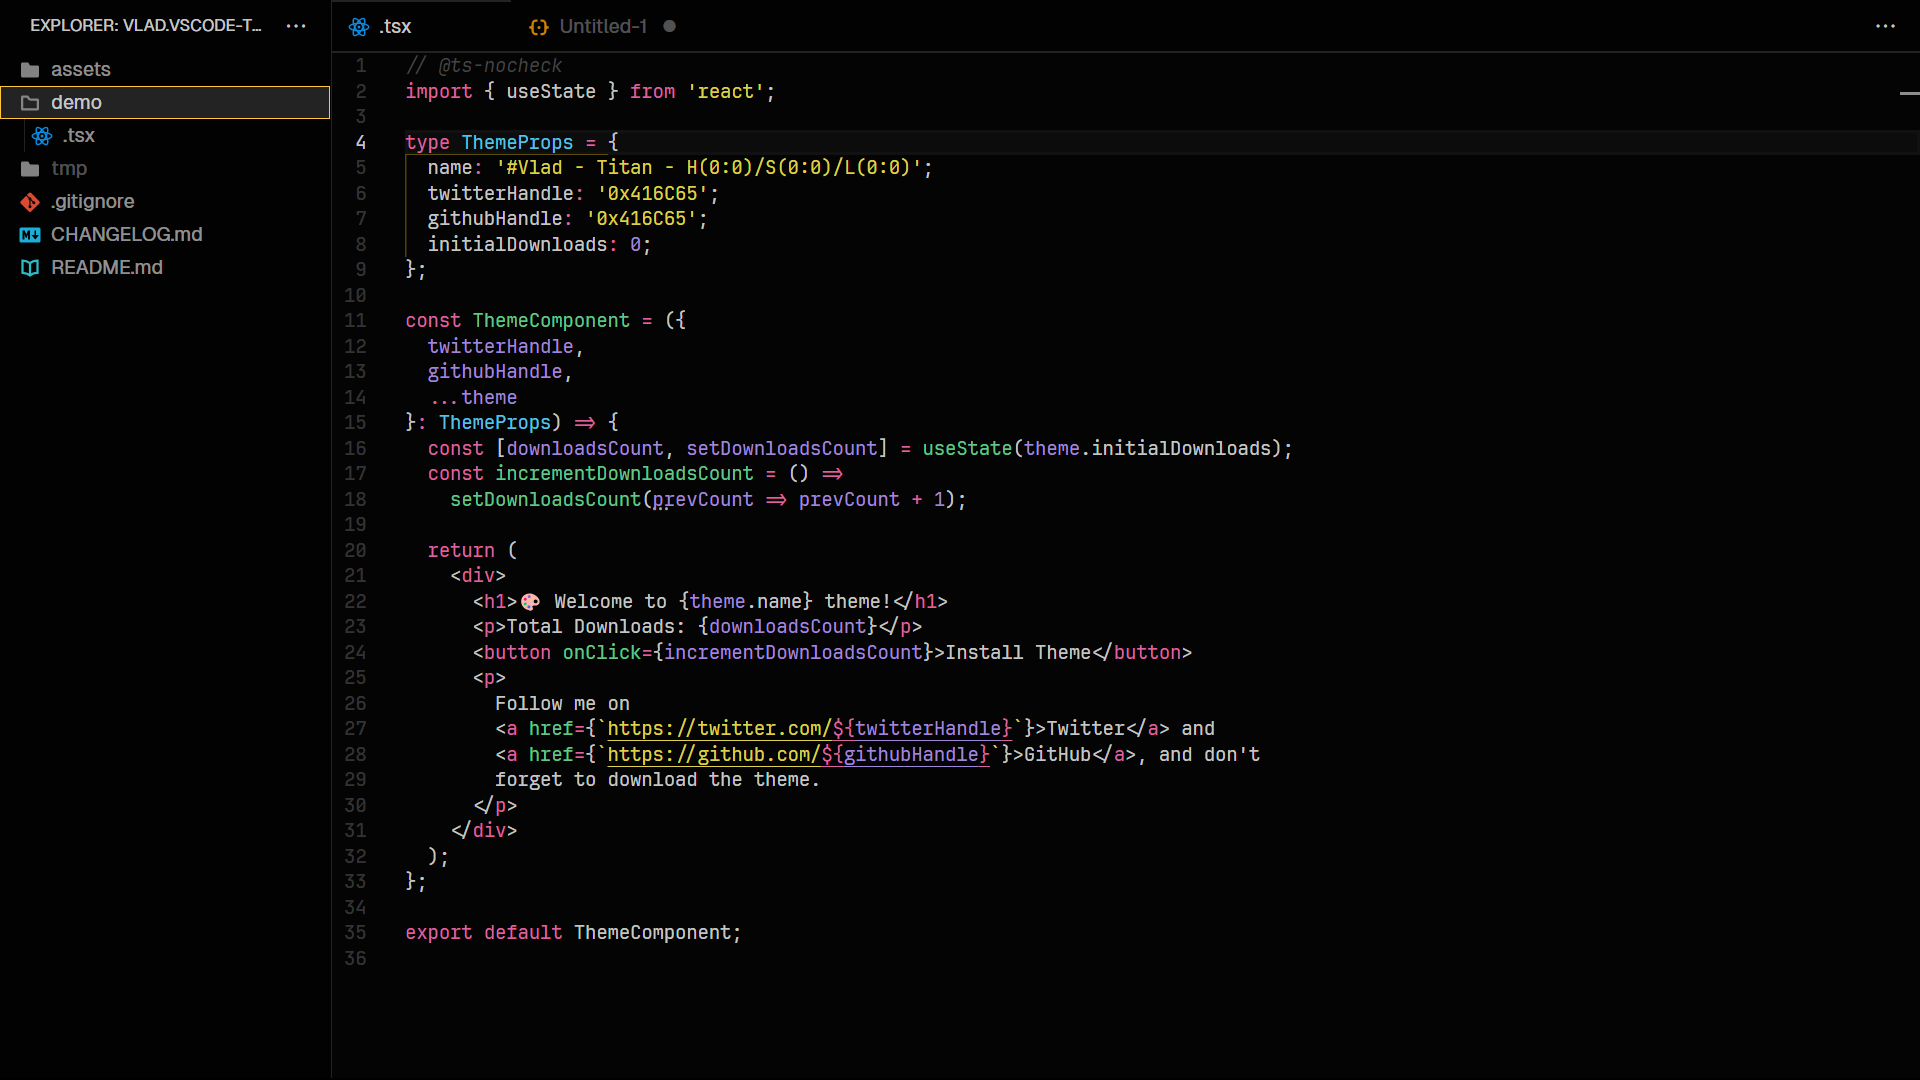Click 'incrementDownloadsCount' on line 17
The width and height of the screenshot is (1920, 1080).
(x=624, y=474)
